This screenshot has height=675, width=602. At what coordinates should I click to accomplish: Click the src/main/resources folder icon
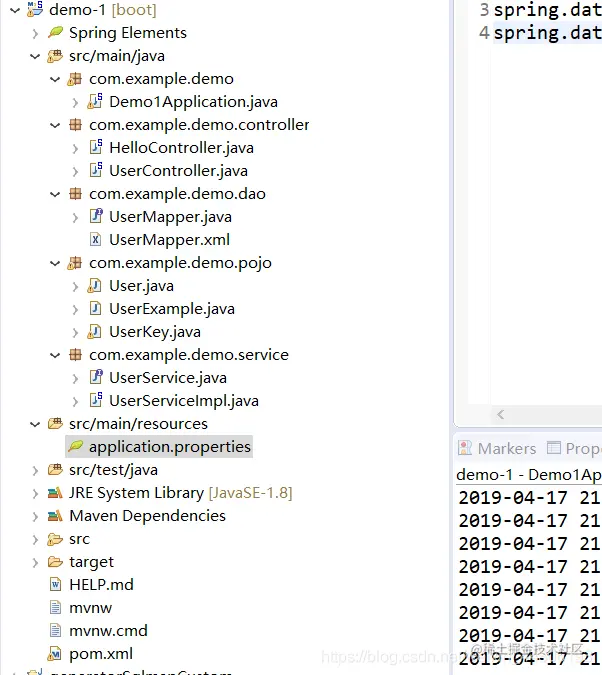click(x=55, y=424)
